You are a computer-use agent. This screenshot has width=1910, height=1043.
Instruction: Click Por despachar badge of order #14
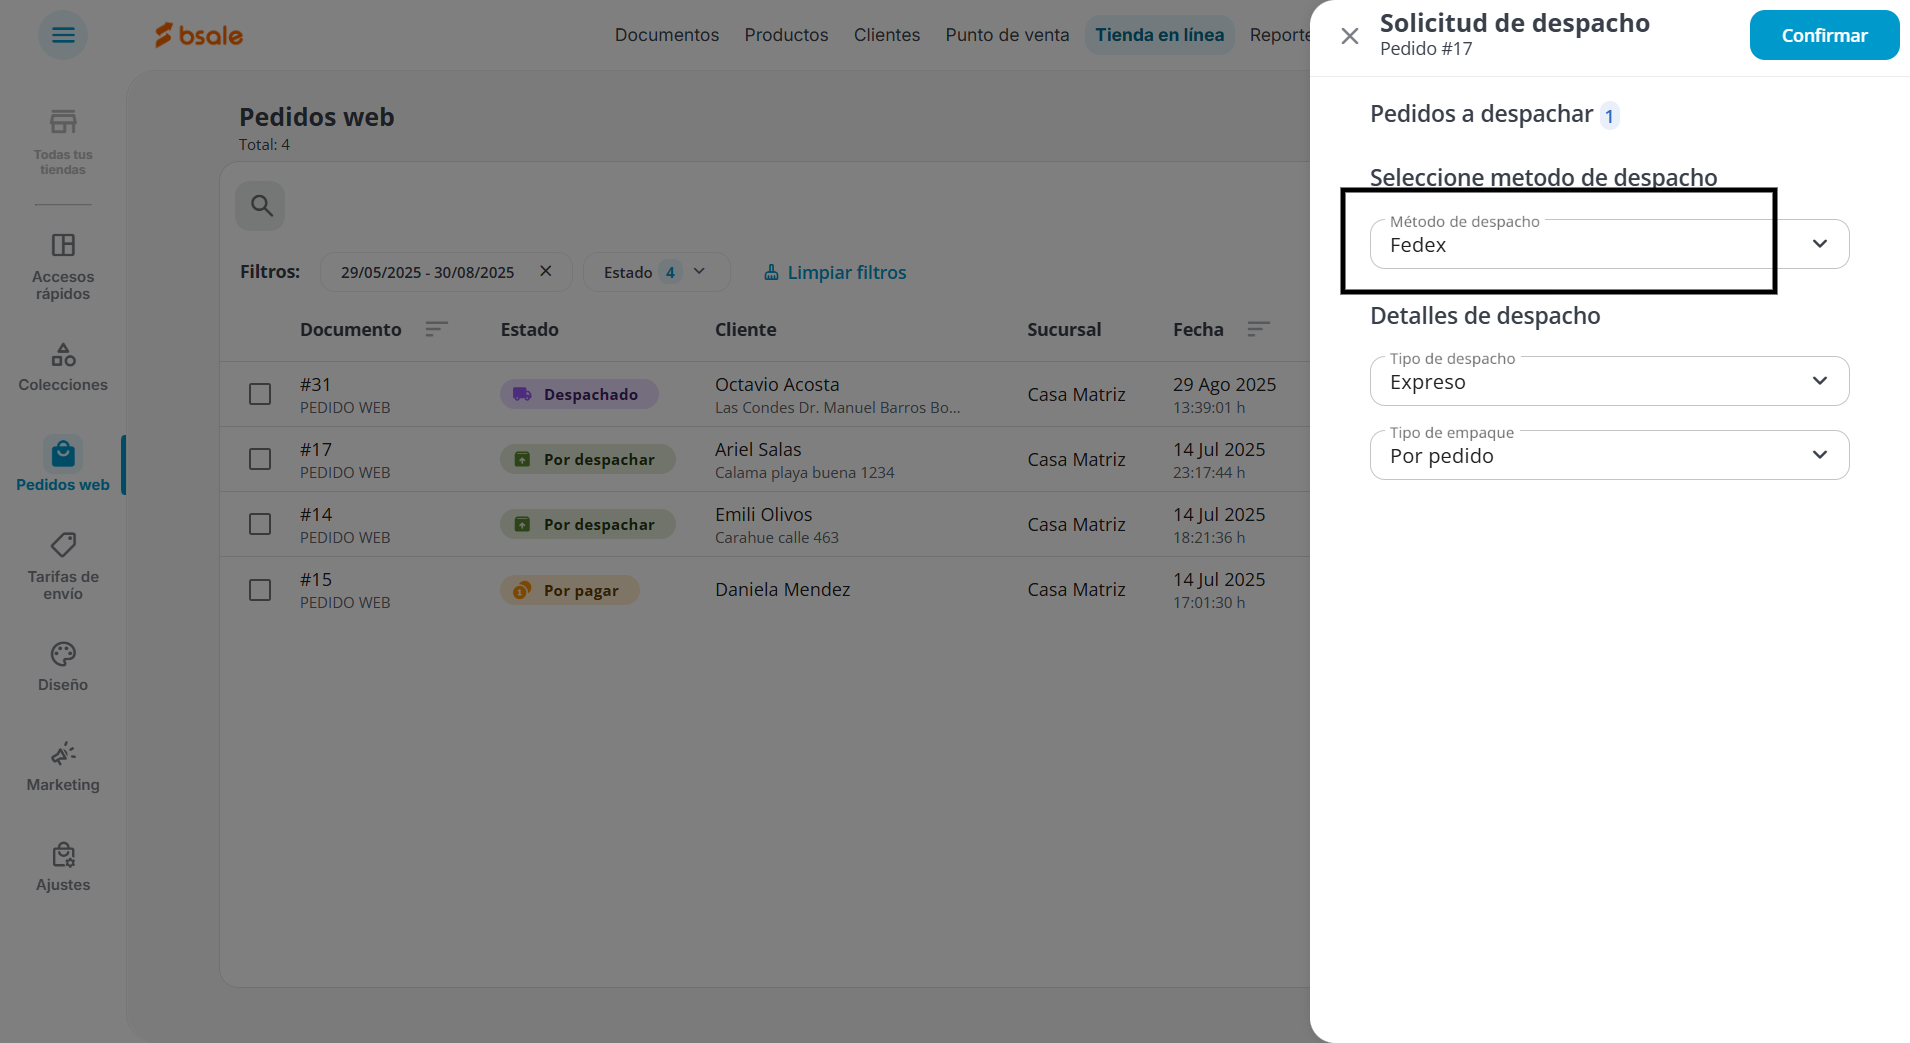588,524
